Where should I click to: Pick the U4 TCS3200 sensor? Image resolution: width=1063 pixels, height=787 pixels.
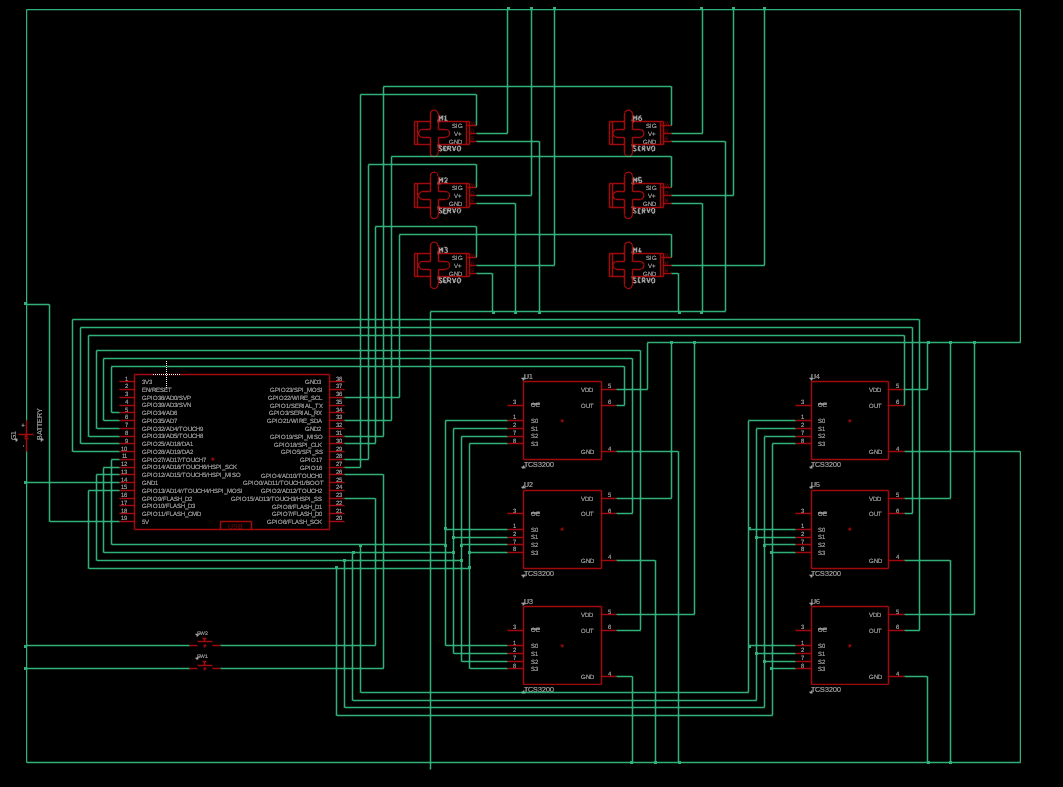pos(849,420)
